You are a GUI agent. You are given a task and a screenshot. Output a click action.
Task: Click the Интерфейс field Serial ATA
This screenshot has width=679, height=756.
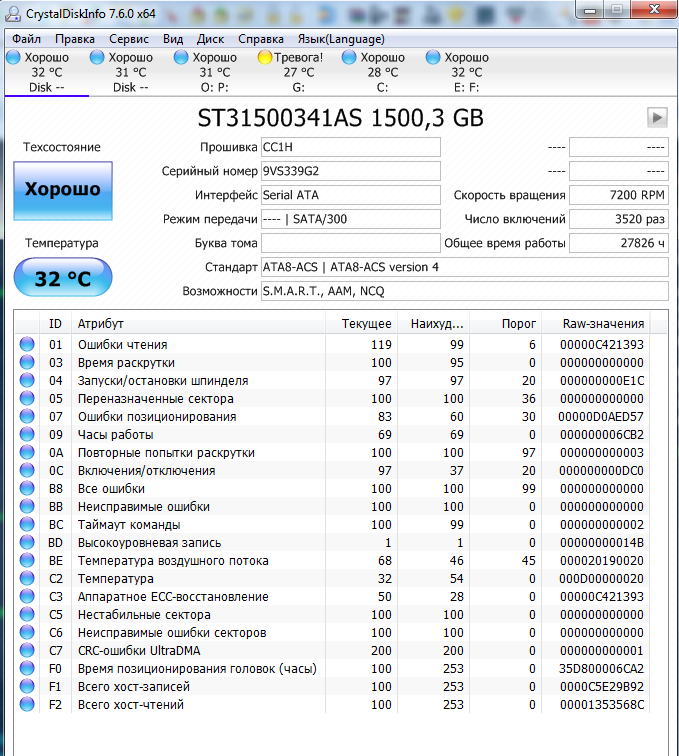(x=351, y=195)
